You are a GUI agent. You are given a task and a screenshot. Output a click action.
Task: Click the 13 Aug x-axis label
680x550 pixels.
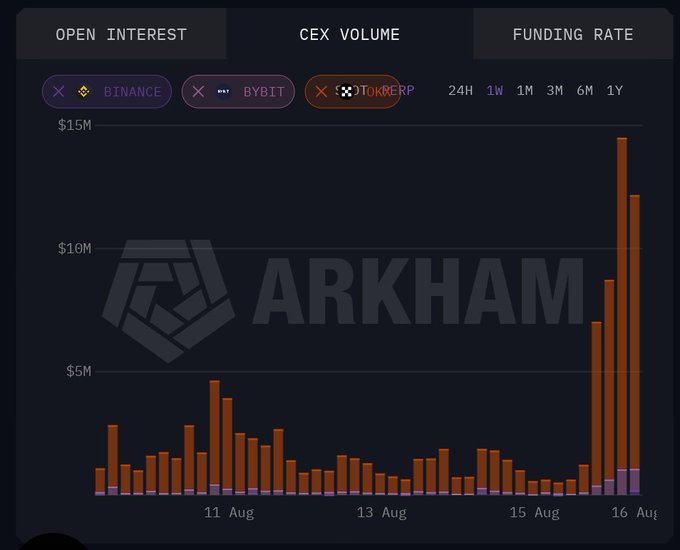tap(382, 513)
